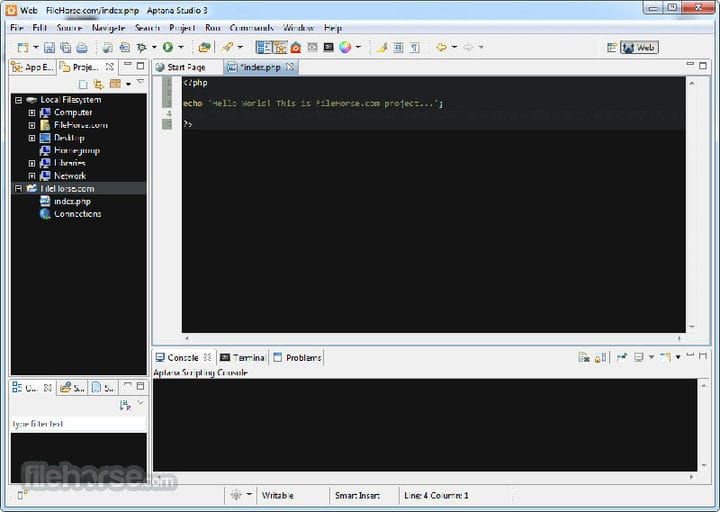Click the New file toolbar icon
Viewport: 720px width, 512px height.
(x=22, y=47)
